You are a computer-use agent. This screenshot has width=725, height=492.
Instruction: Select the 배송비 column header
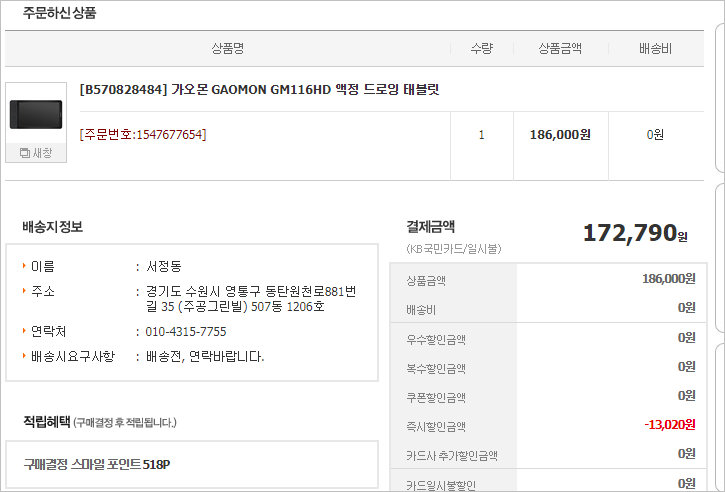(x=655, y=49)
